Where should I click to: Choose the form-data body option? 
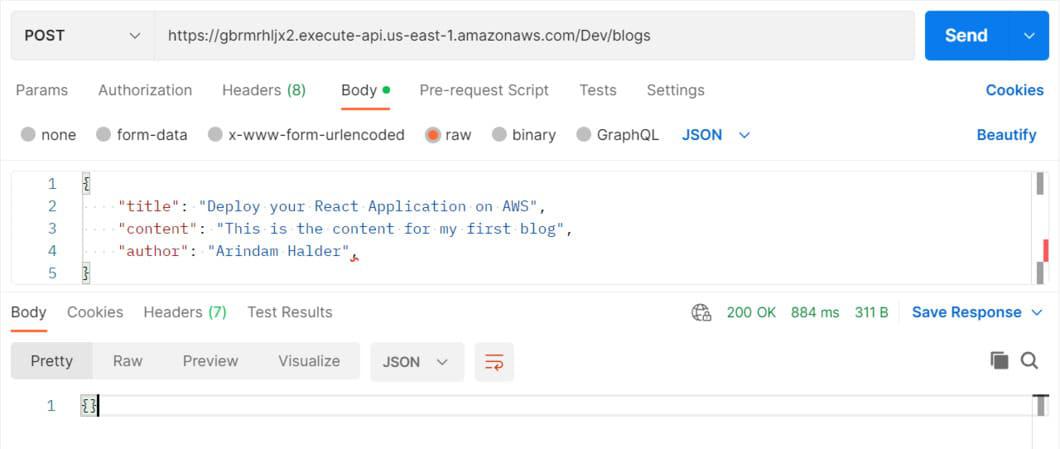pos(103,135)
